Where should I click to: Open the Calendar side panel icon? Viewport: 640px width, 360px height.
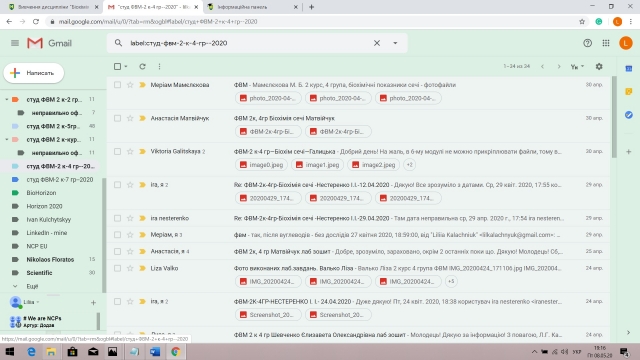tap(629, 69)
